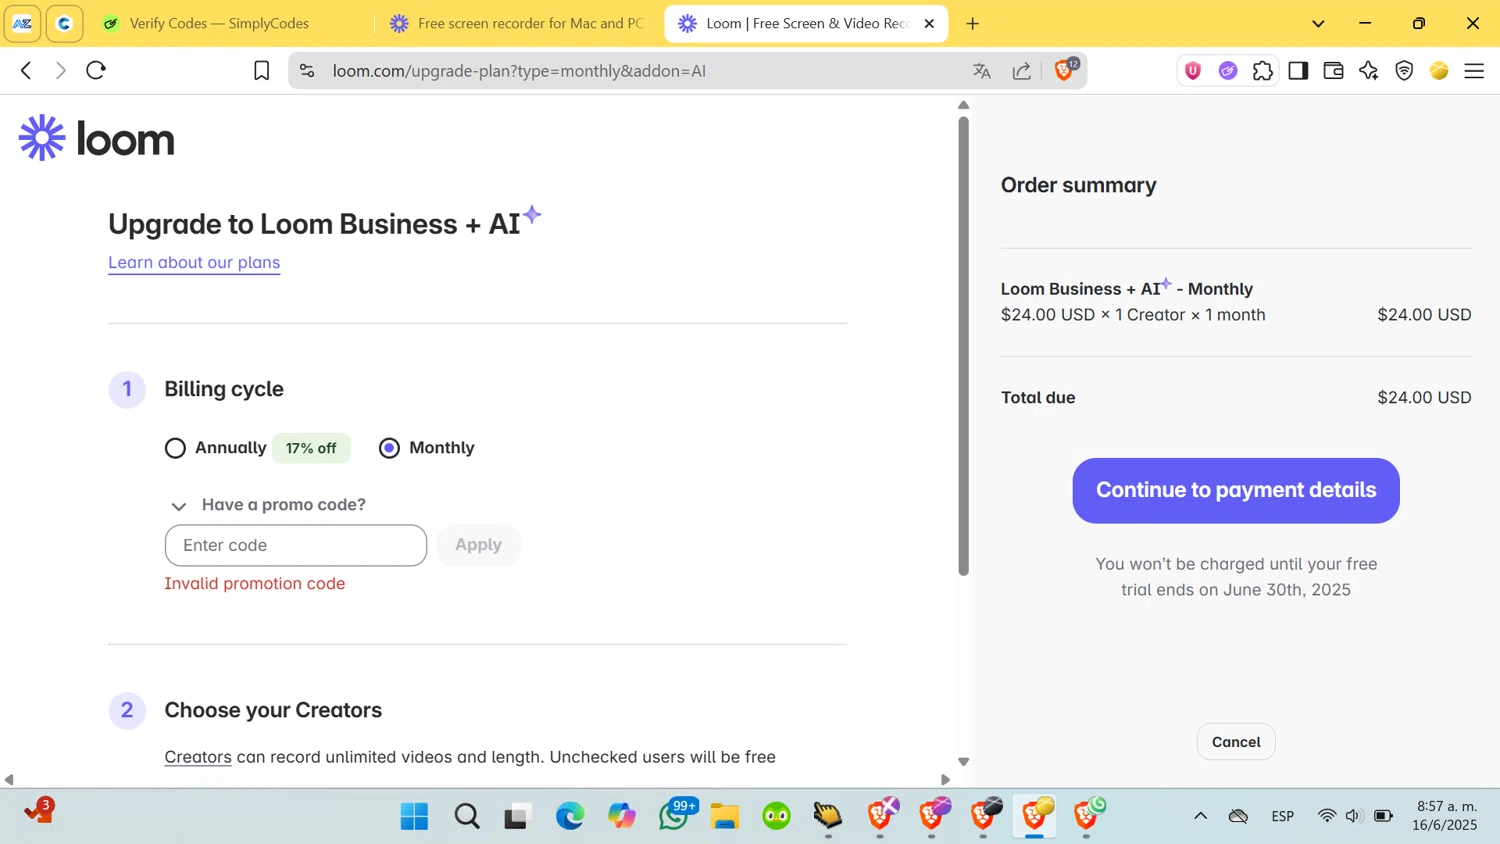Click the scroll up arrow
This screenshot has width=1500, height=844.
click(x=964, y=105)
